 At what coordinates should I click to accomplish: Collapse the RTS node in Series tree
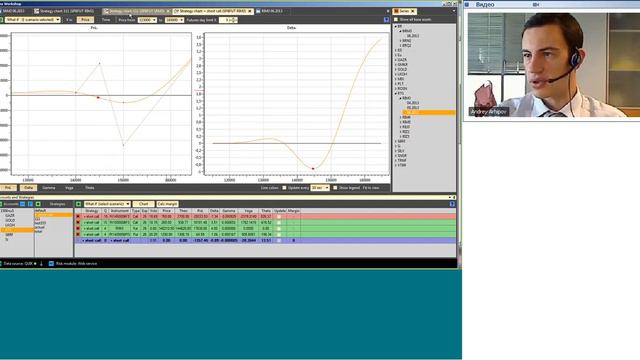(x=396, y=93)
